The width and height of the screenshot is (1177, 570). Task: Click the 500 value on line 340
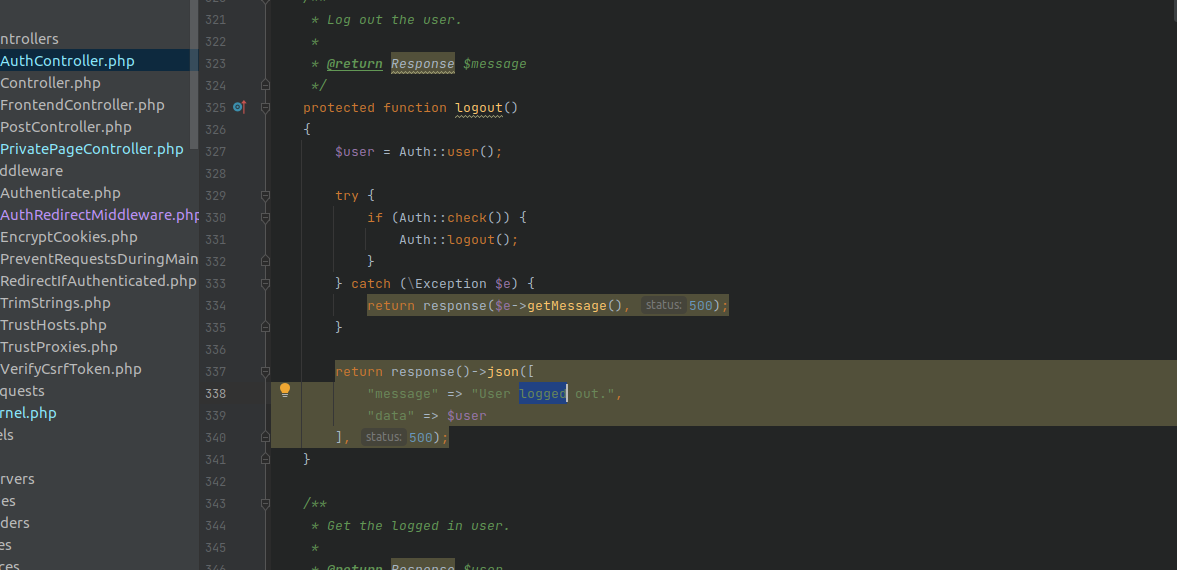point(420,437)
